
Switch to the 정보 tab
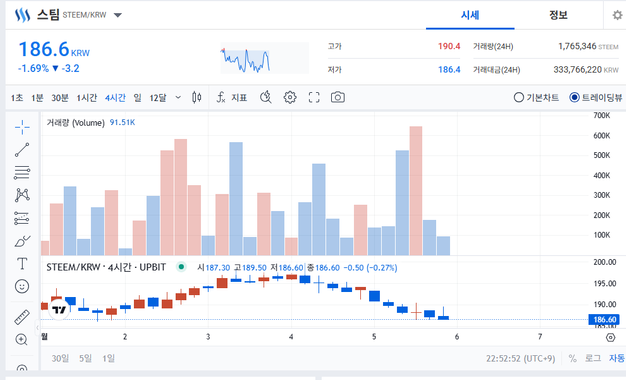558,15
